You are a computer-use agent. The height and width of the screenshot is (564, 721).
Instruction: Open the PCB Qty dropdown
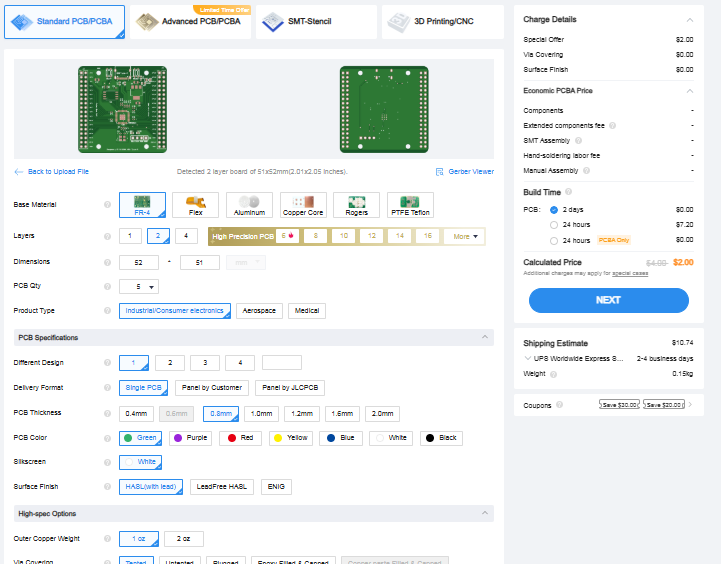click(x=138, y=287)
